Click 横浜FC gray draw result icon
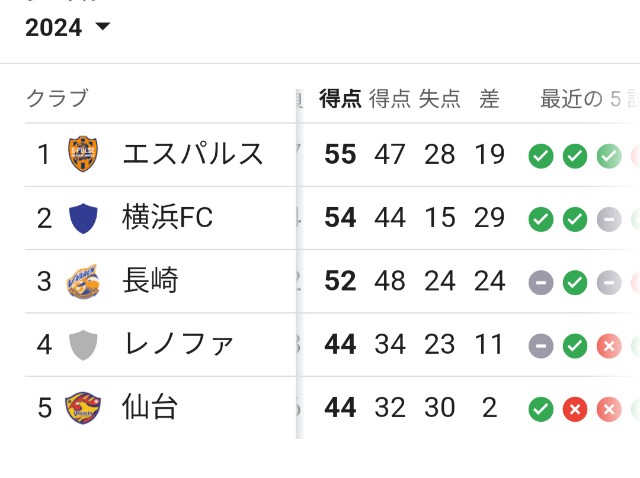Viewport: 640px width, 478px height. click(609, 219)
